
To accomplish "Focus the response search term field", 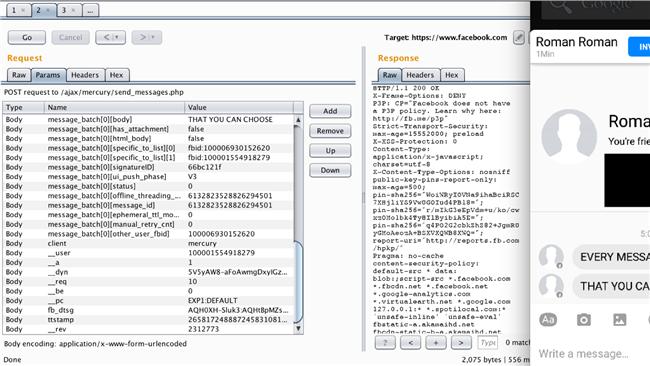I will pos(488,343).
